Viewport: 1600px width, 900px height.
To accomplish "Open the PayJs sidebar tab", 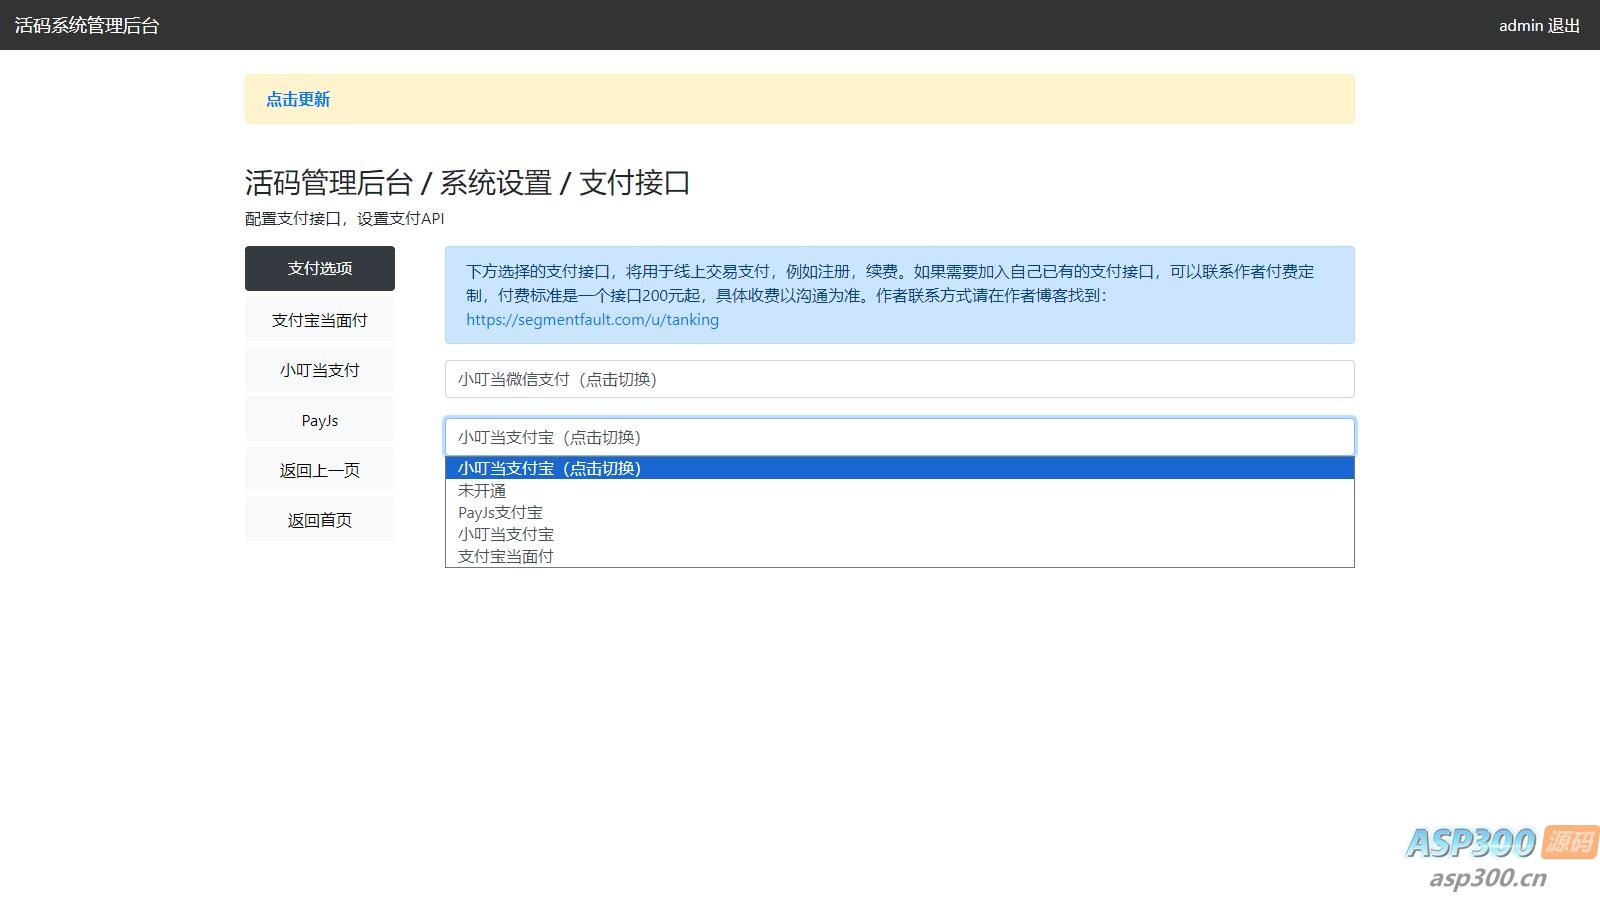I will click(320, 420).
